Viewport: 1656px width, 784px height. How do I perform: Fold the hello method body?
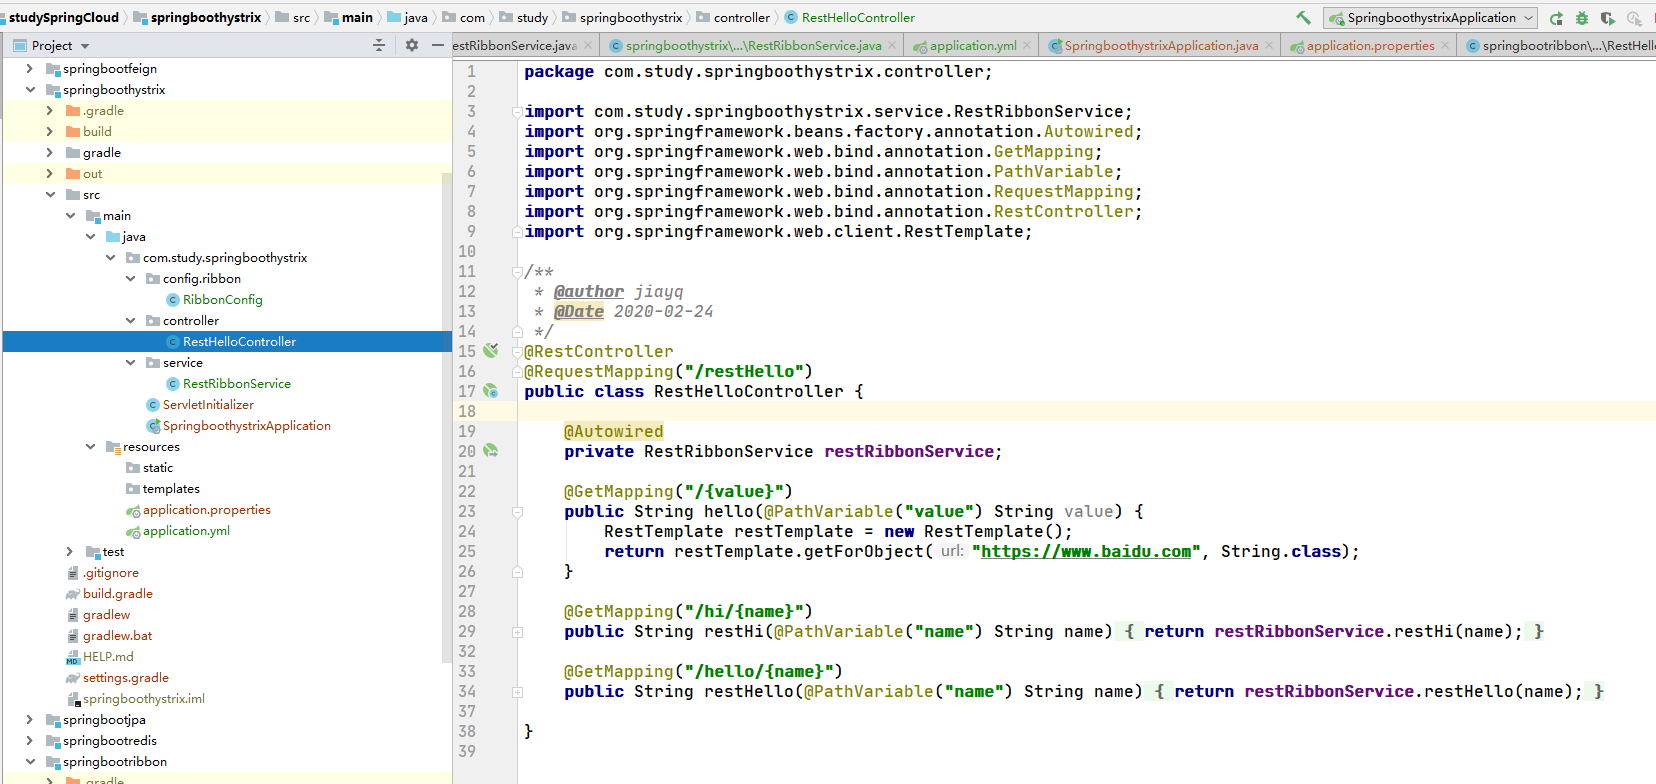click(517, 511)
